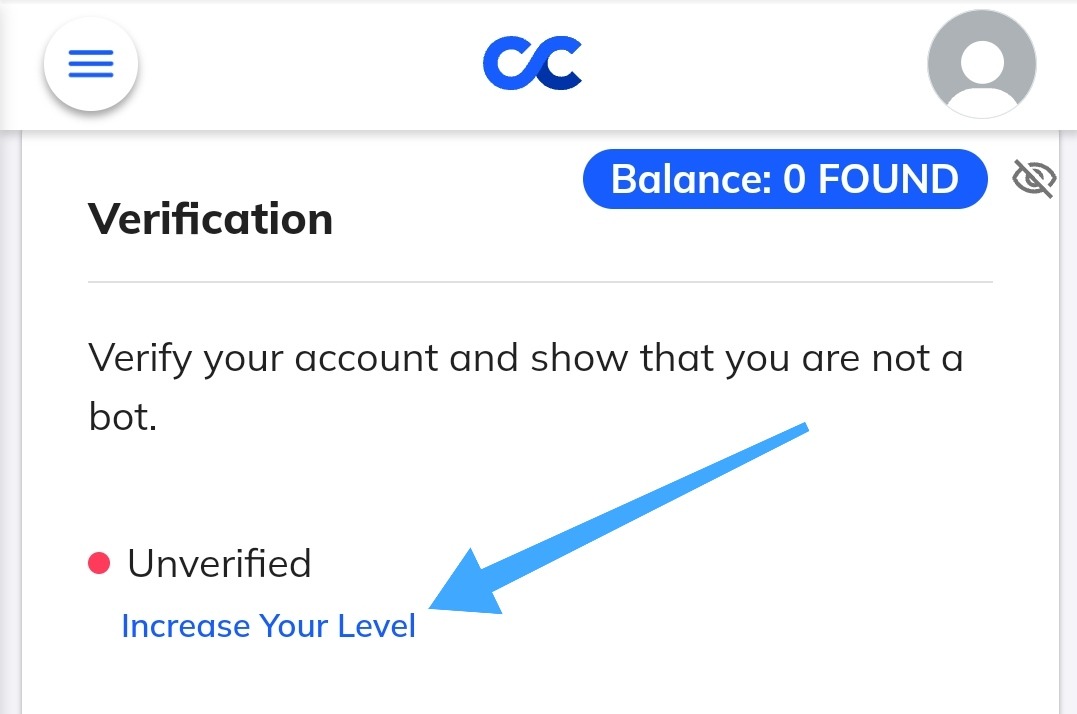Click the red unverified status dot

[98, 564]
